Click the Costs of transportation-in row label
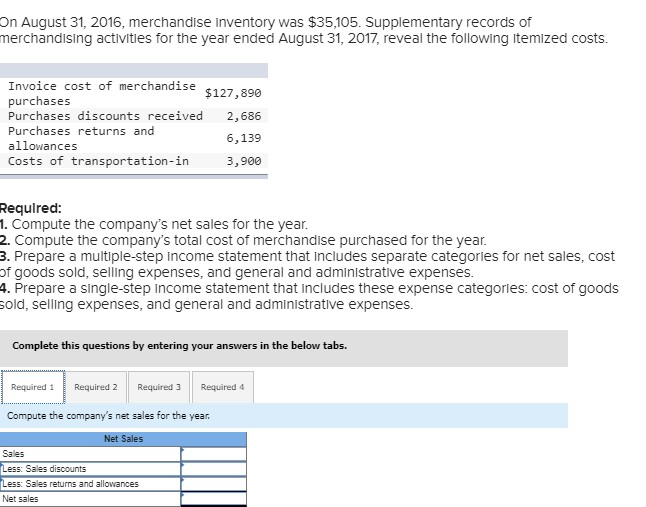The width and height of the screenshot is (646, 507). [x=98, y=161]
